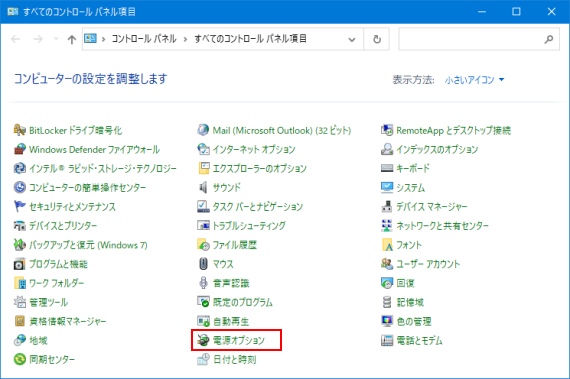Open the 管理ツール icon
Screen dimensions: 570x379
pyautogui.click(x=20, y=302)
